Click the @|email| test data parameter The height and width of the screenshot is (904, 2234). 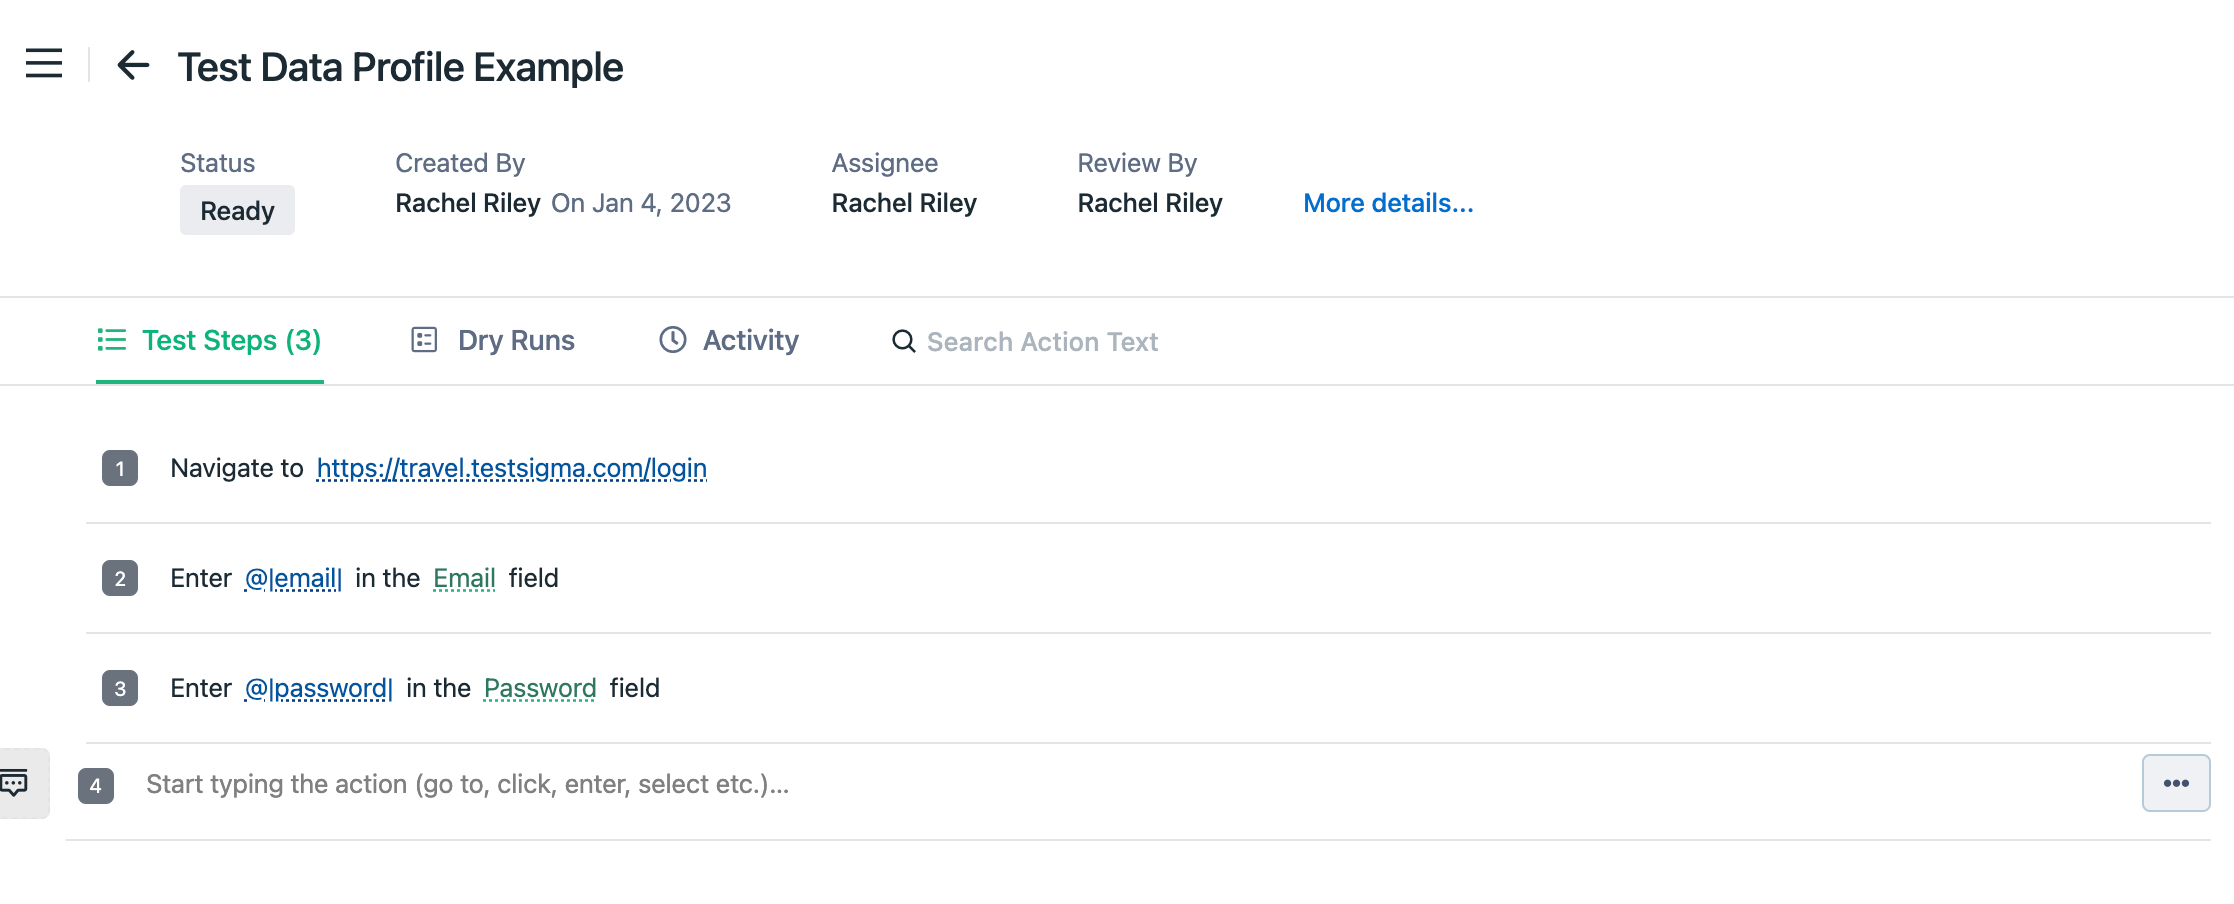293,578
